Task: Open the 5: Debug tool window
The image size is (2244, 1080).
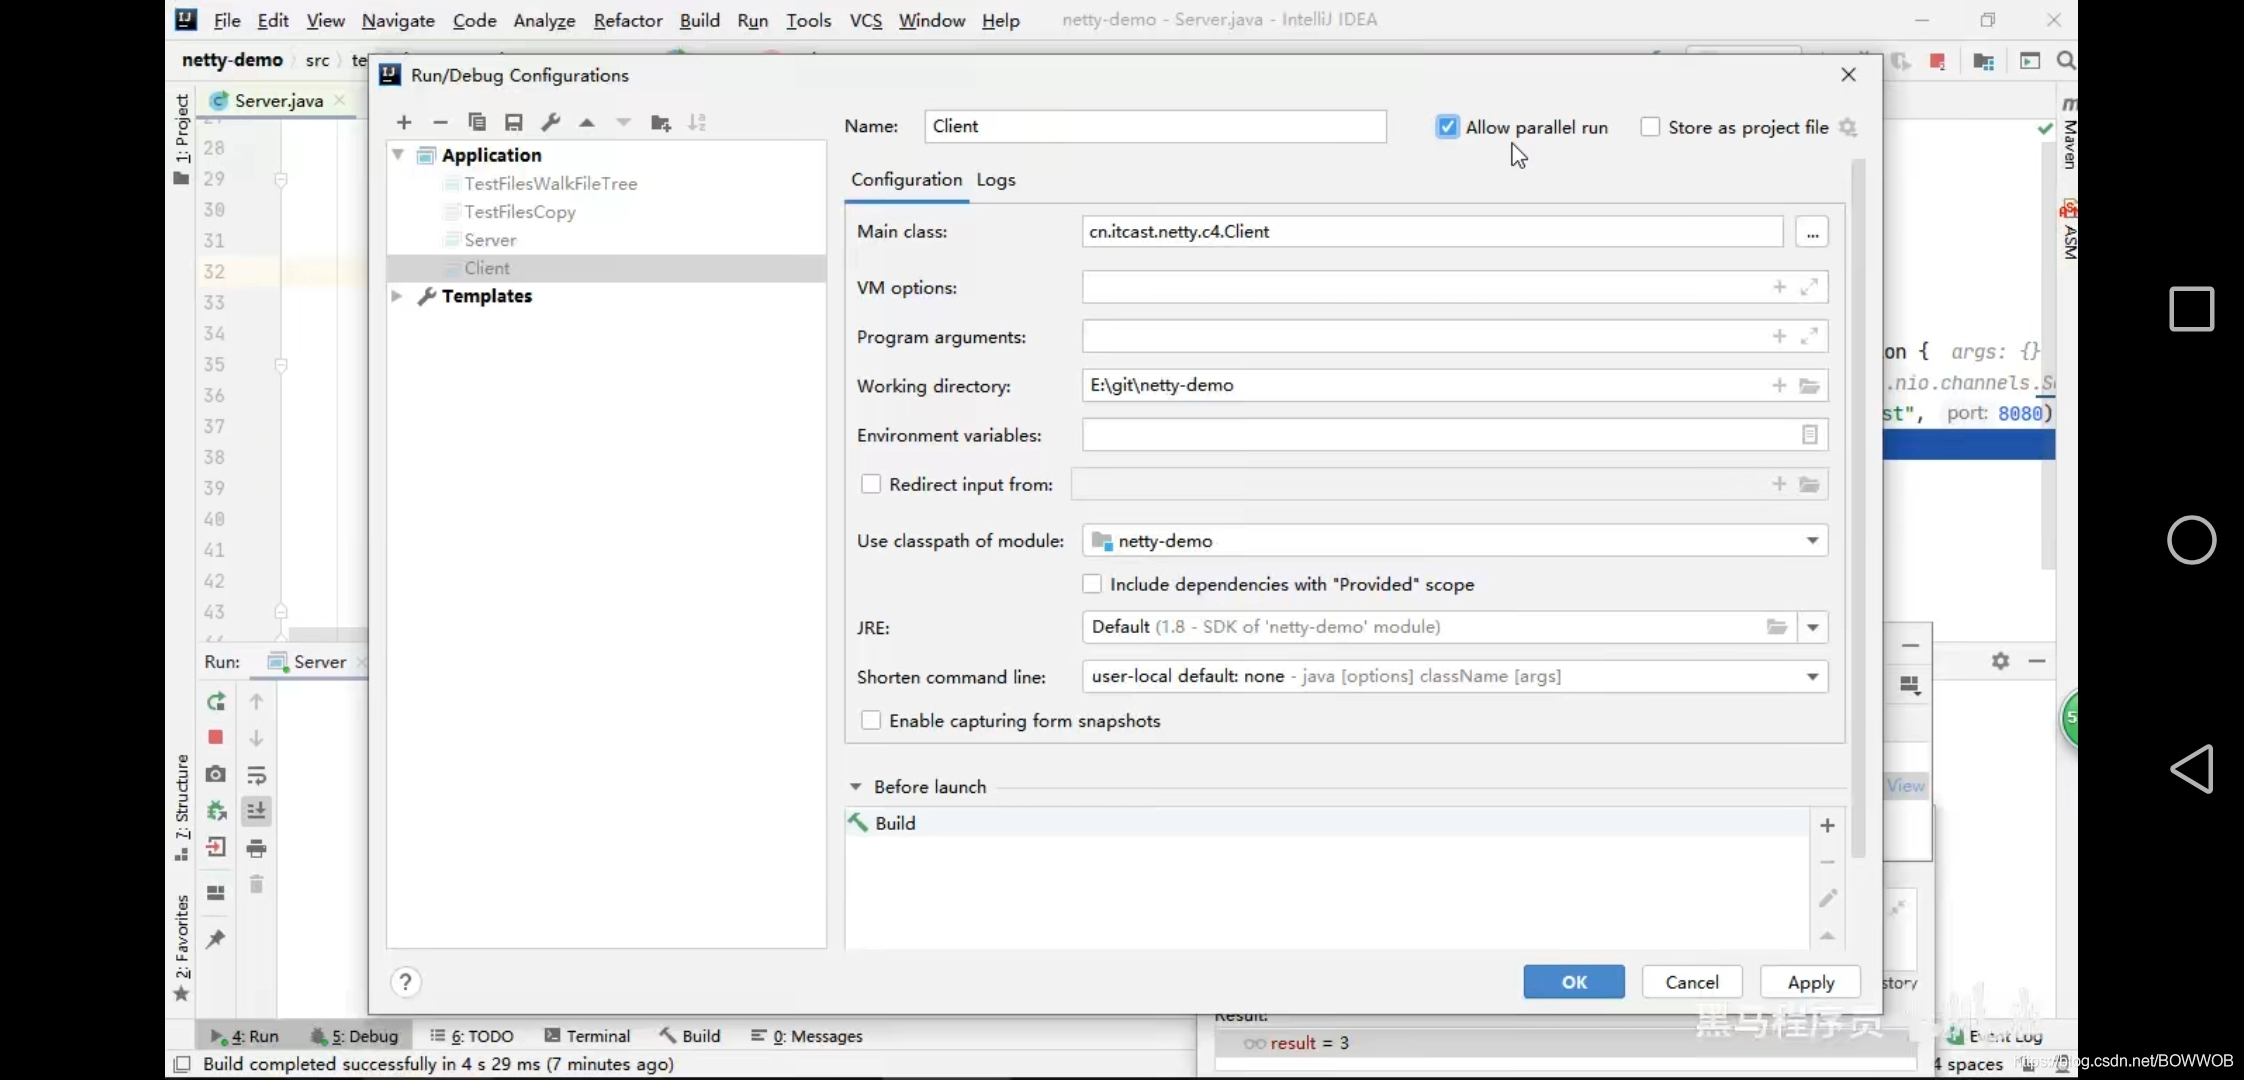Action: [354, 1036]
